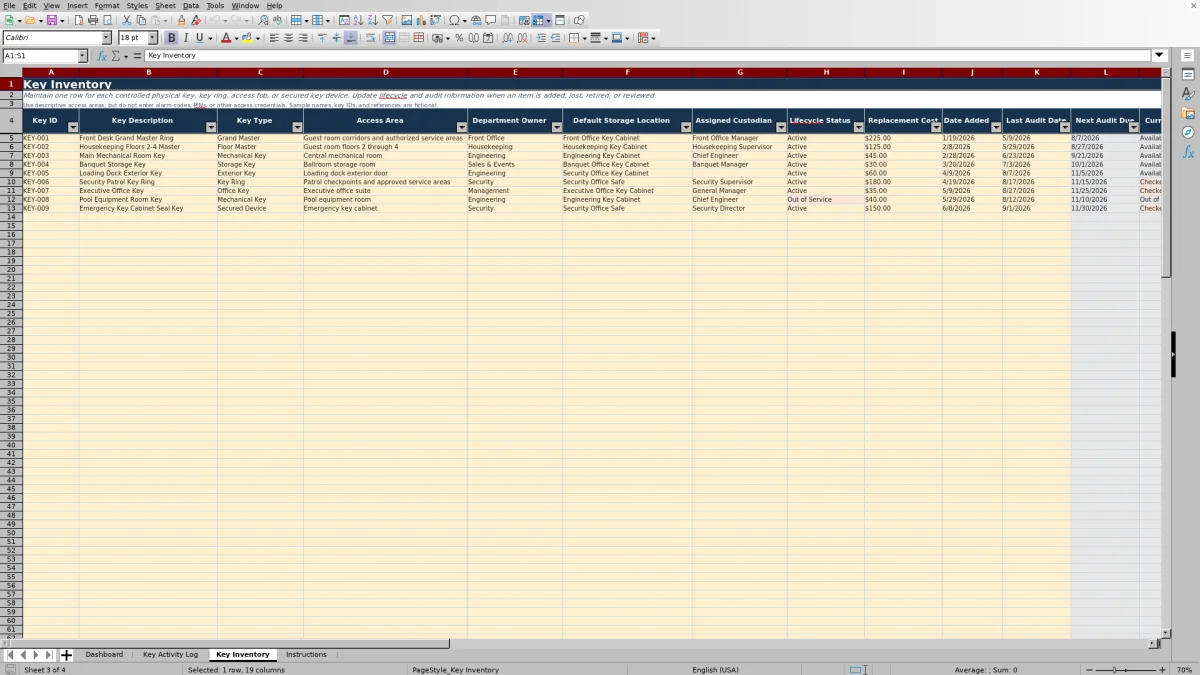Screen dimensions: 1200x675
Task: Toggle Freeze Rows and Columns
Action: pyautogui.click(x=537, y=20)
